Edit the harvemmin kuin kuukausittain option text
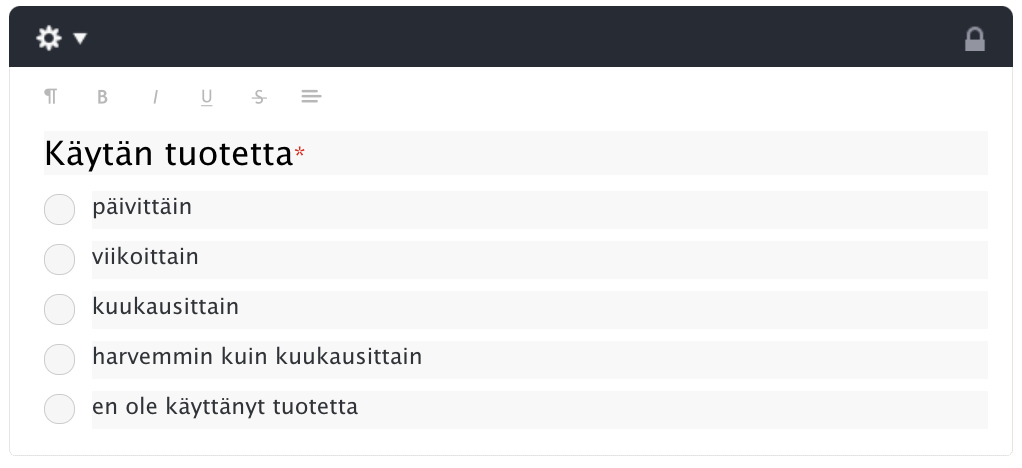1022x468 pixels. [x=540, y=360]
